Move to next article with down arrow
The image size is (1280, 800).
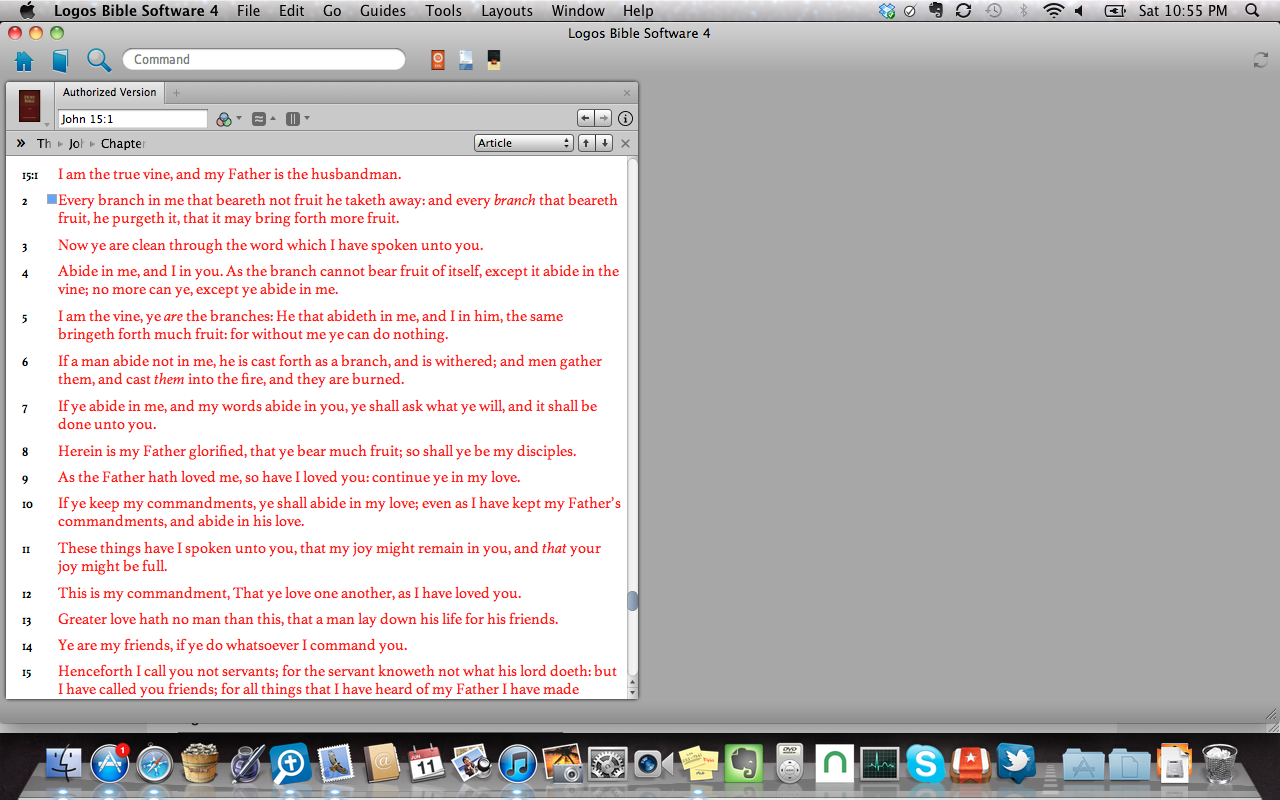click(x=604, y=143)
